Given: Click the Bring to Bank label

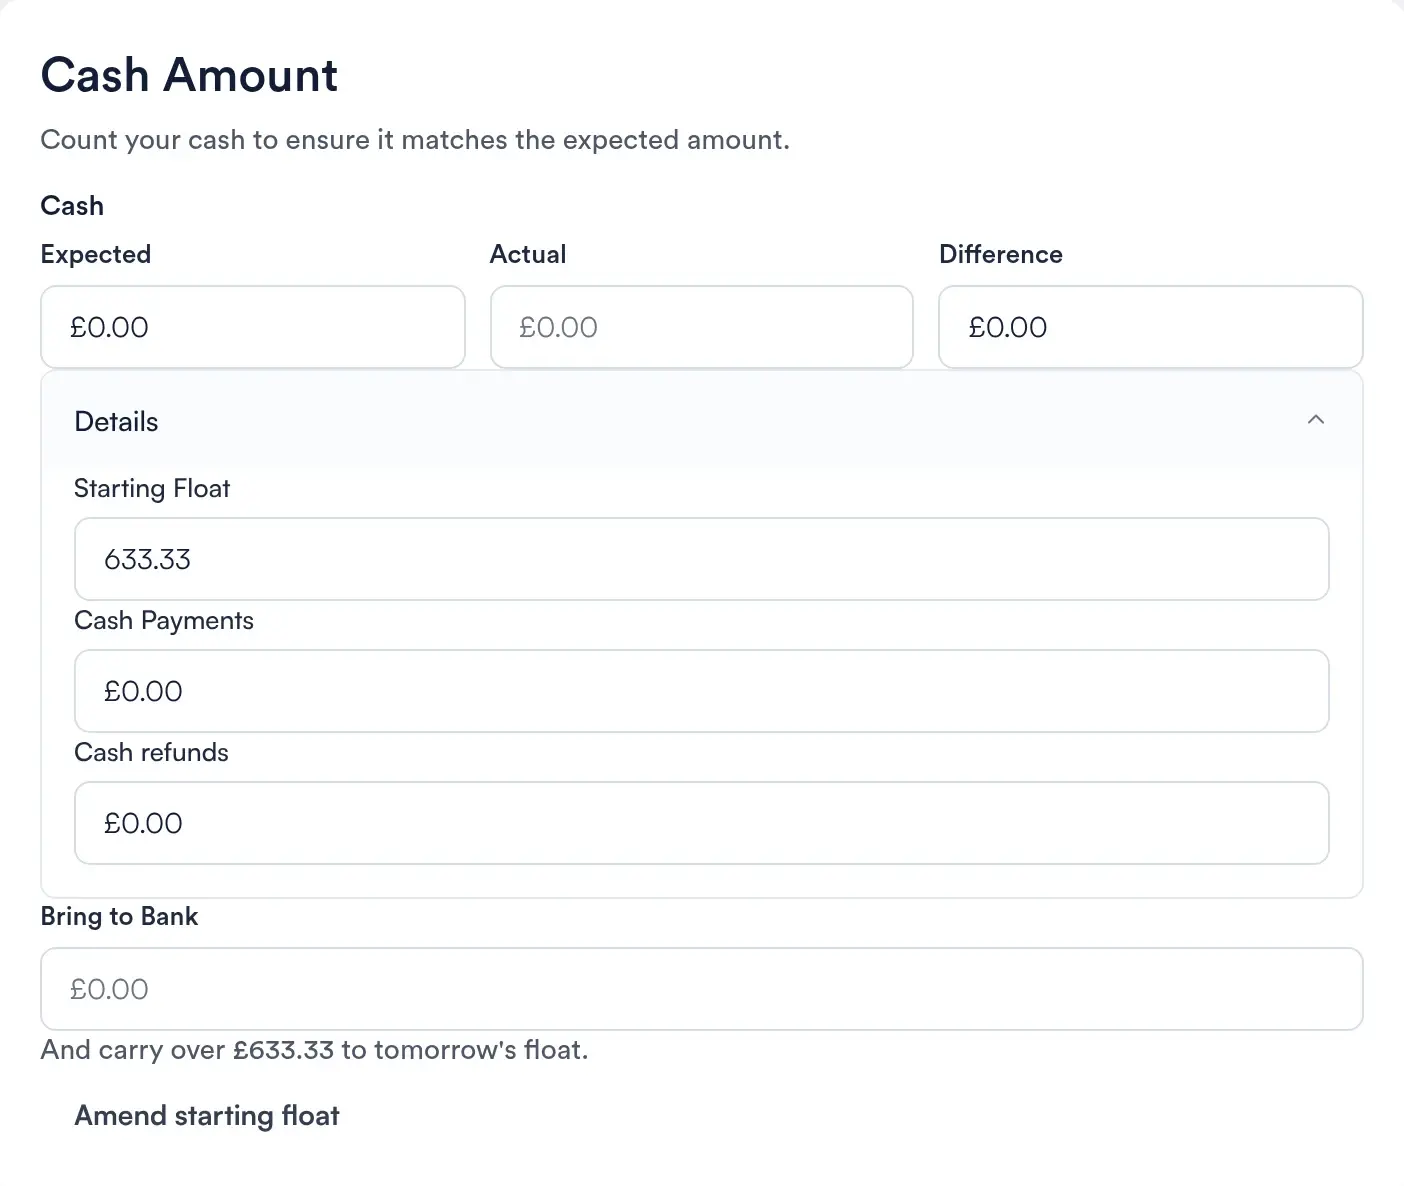Looking at the screenshot, I should click(x=120, y=917).
